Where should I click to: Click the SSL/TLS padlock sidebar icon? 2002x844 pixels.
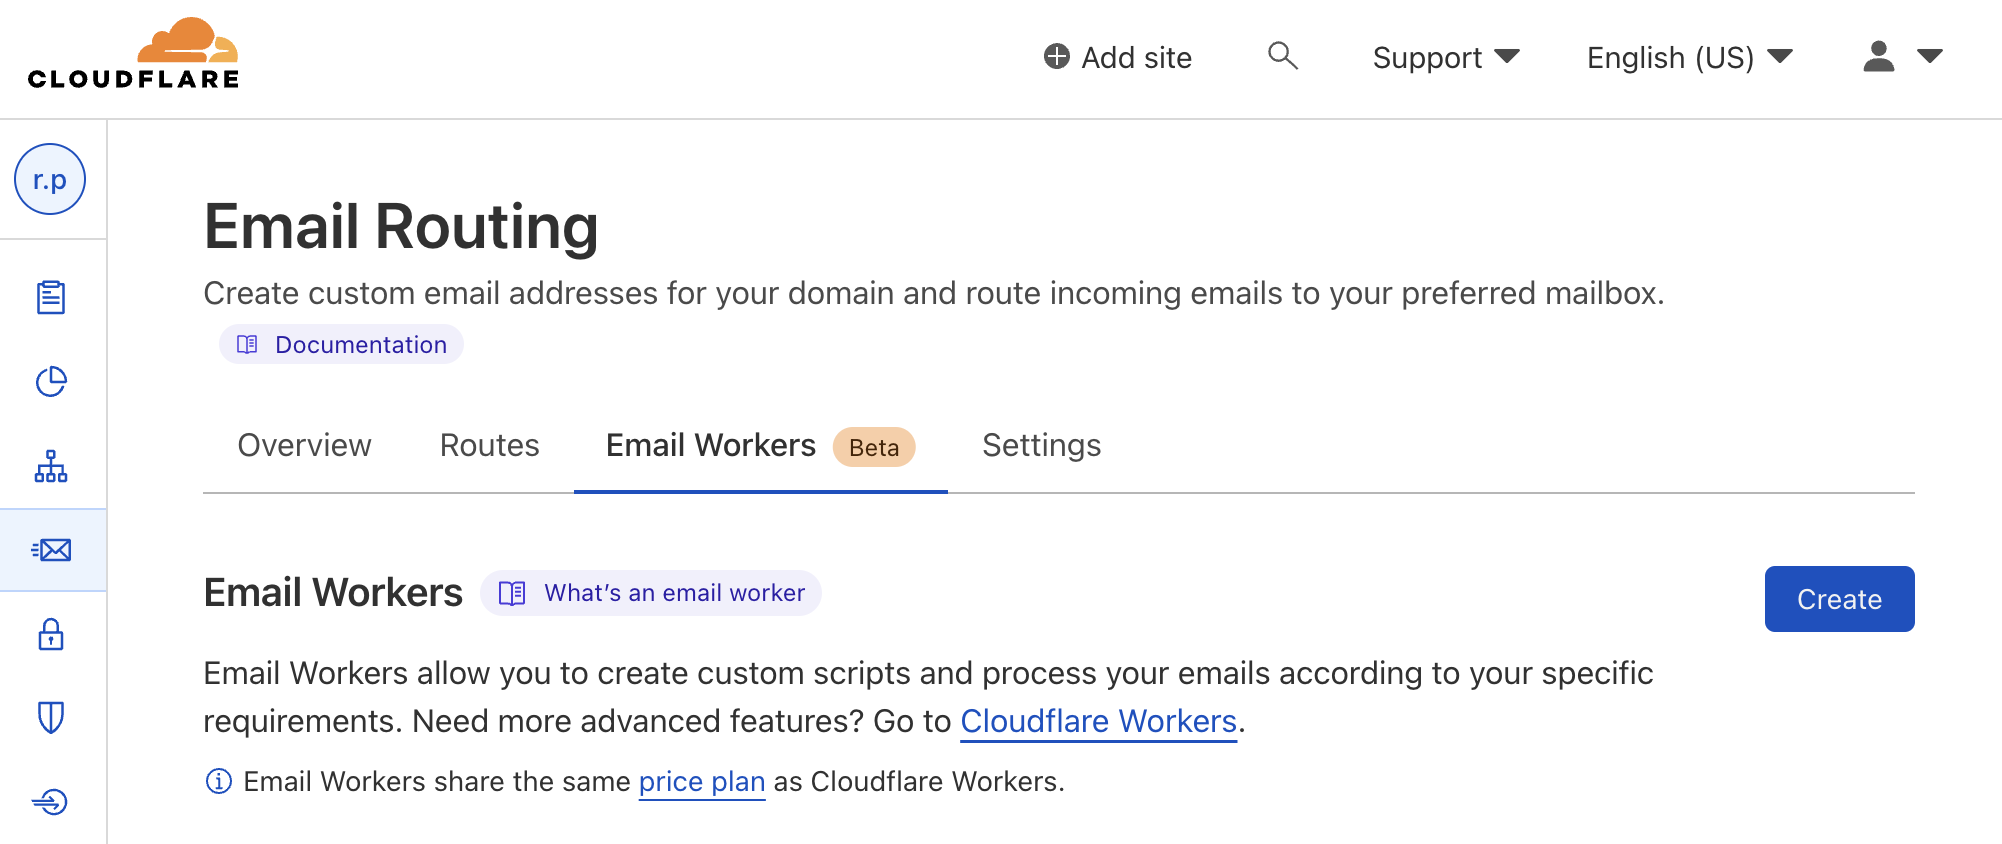(52, 634)
